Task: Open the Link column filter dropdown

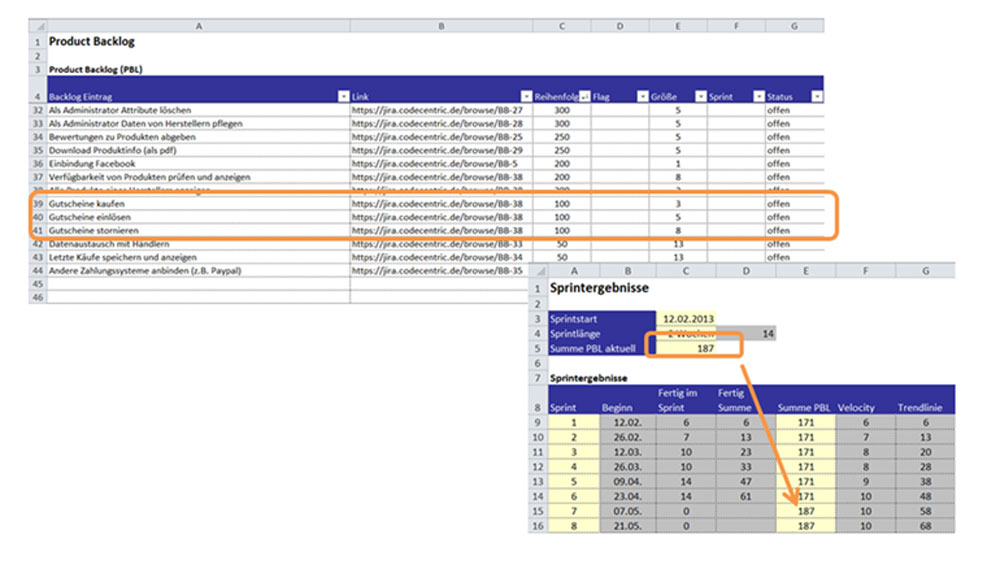Action: [x=524, y=97]
